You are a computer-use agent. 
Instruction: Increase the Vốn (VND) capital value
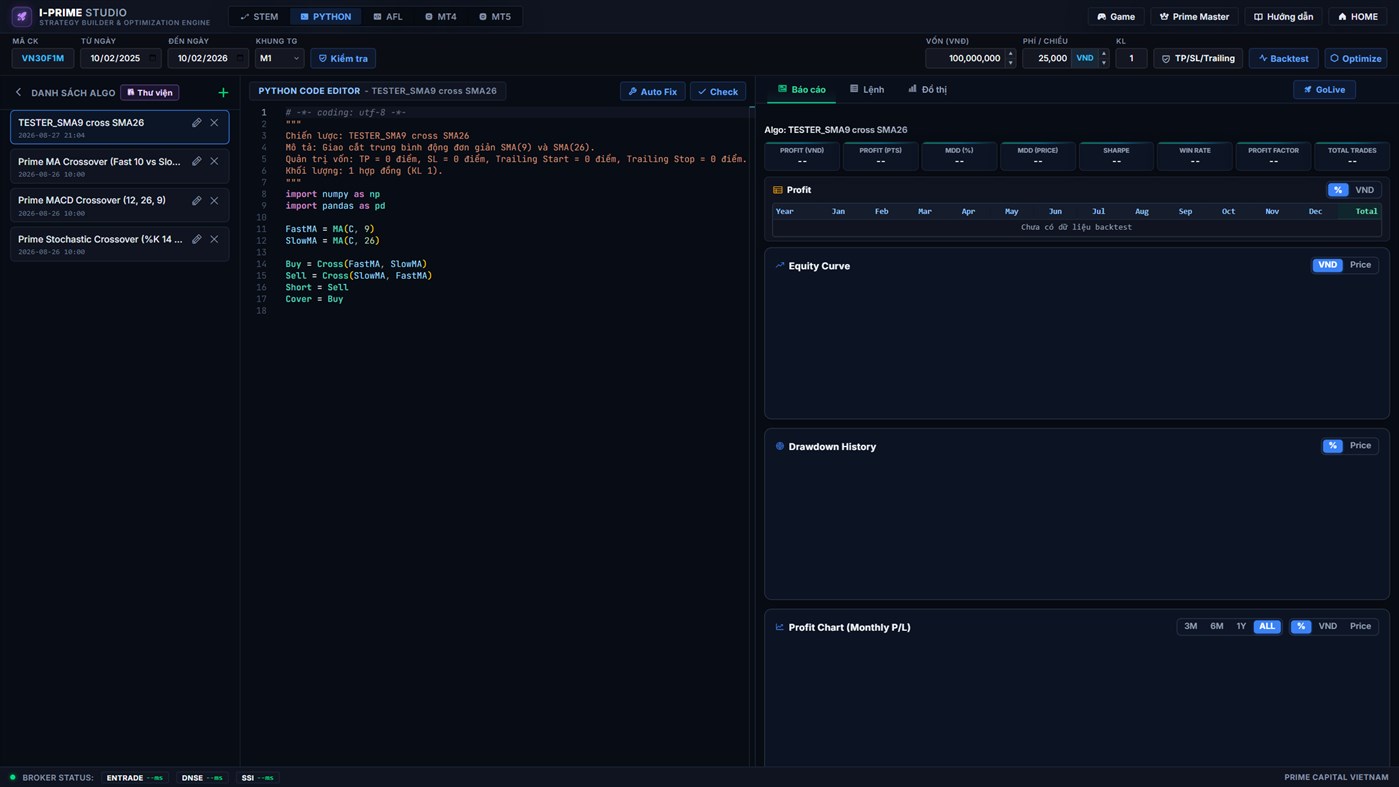click(x=1010, y=54)
